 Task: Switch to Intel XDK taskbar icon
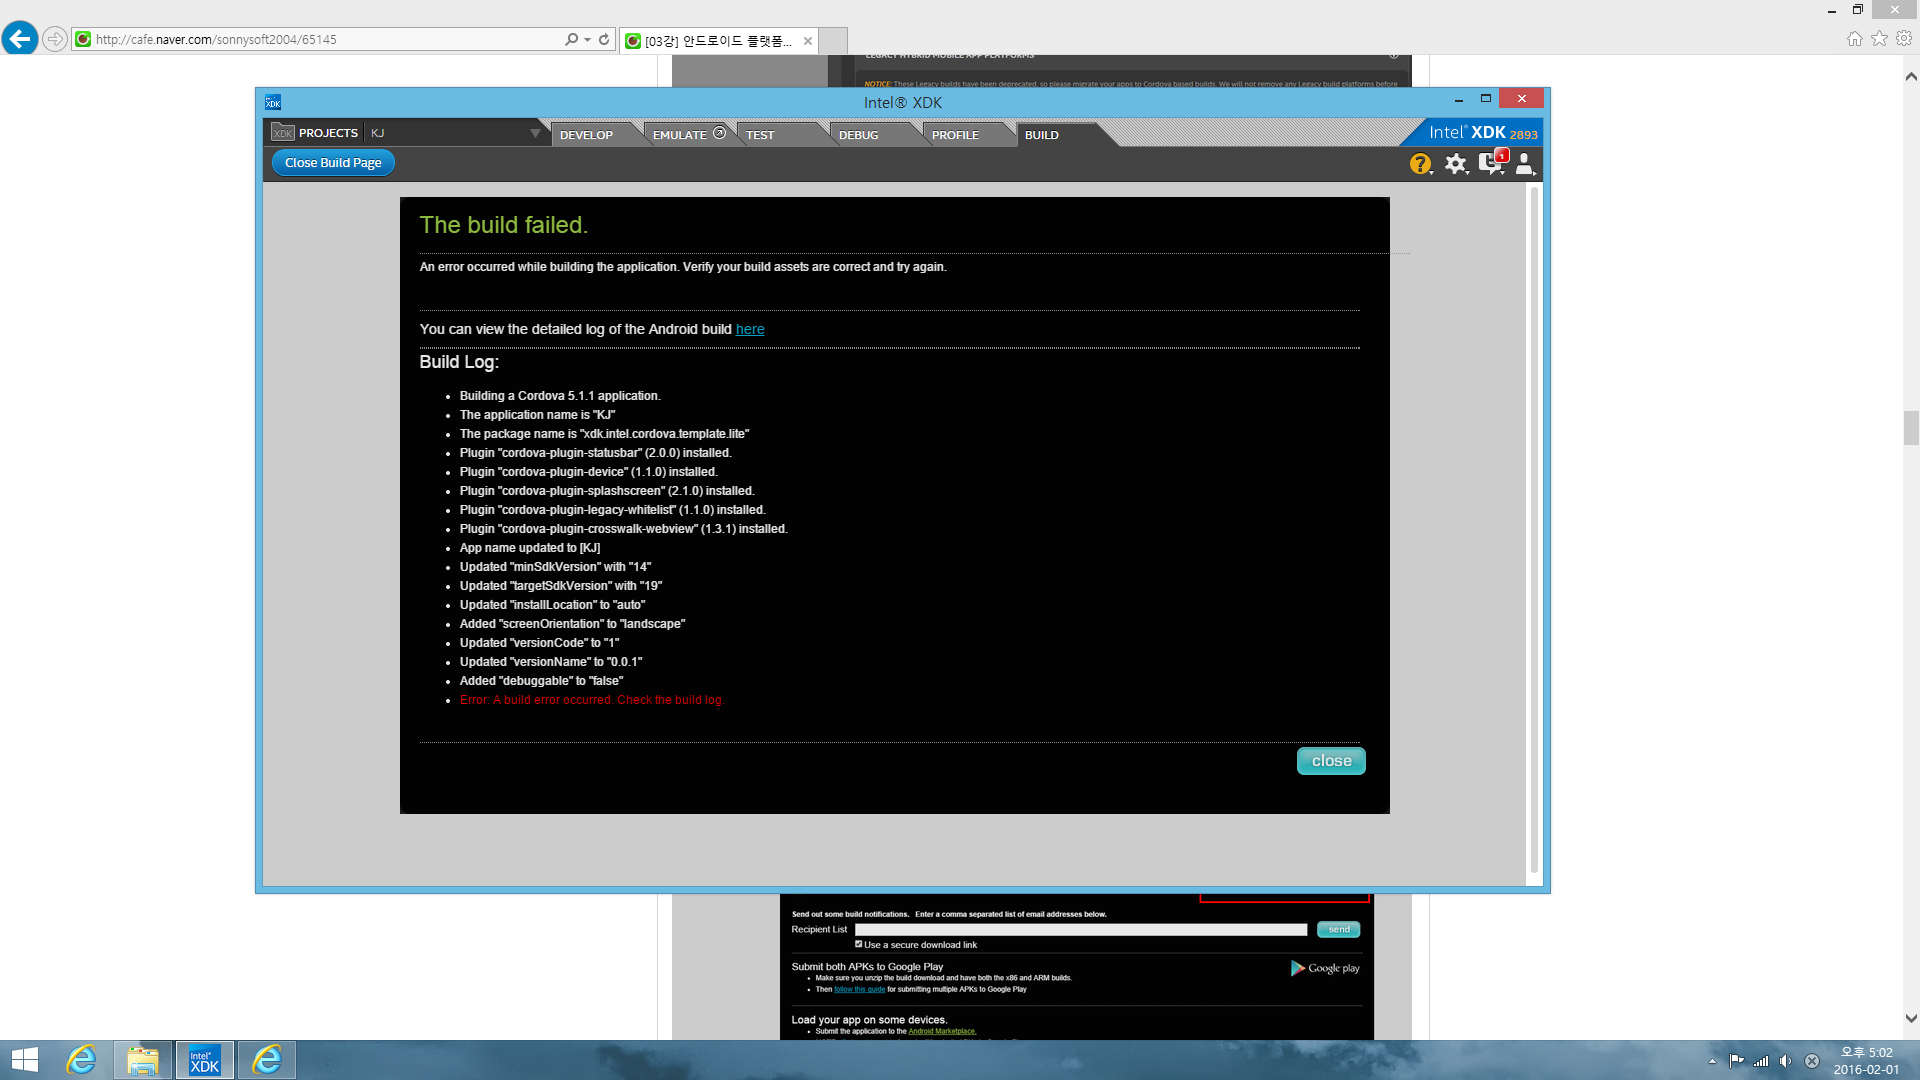click(204, 1060)
